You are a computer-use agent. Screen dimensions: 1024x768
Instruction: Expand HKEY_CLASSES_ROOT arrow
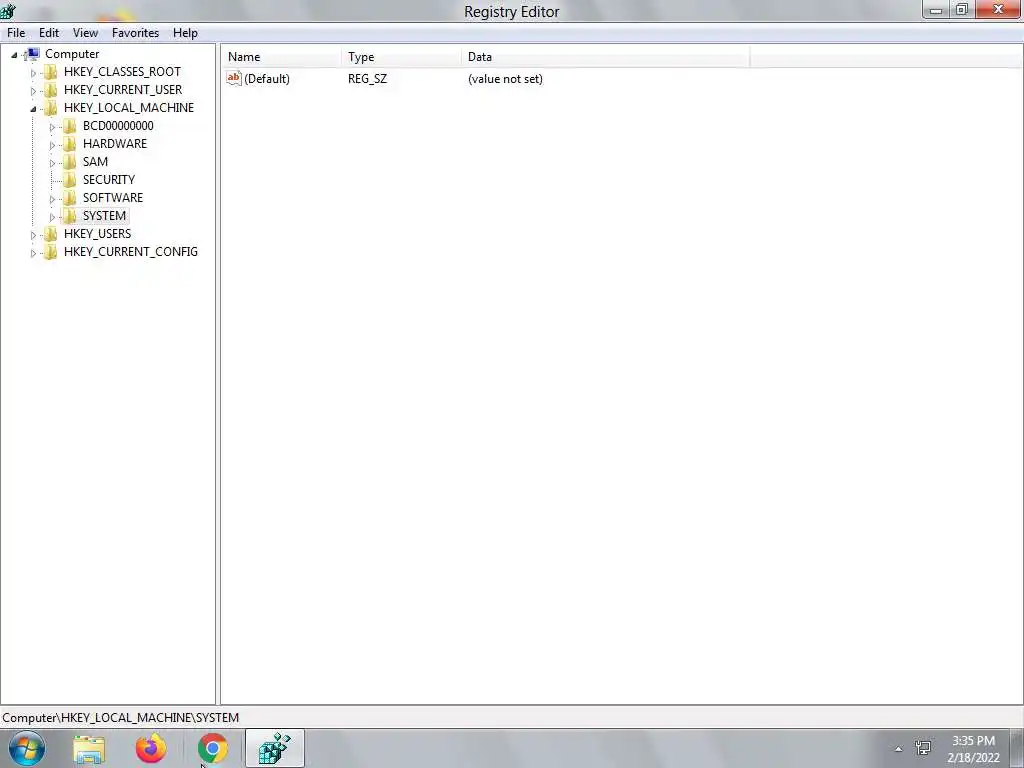(33, 73)
